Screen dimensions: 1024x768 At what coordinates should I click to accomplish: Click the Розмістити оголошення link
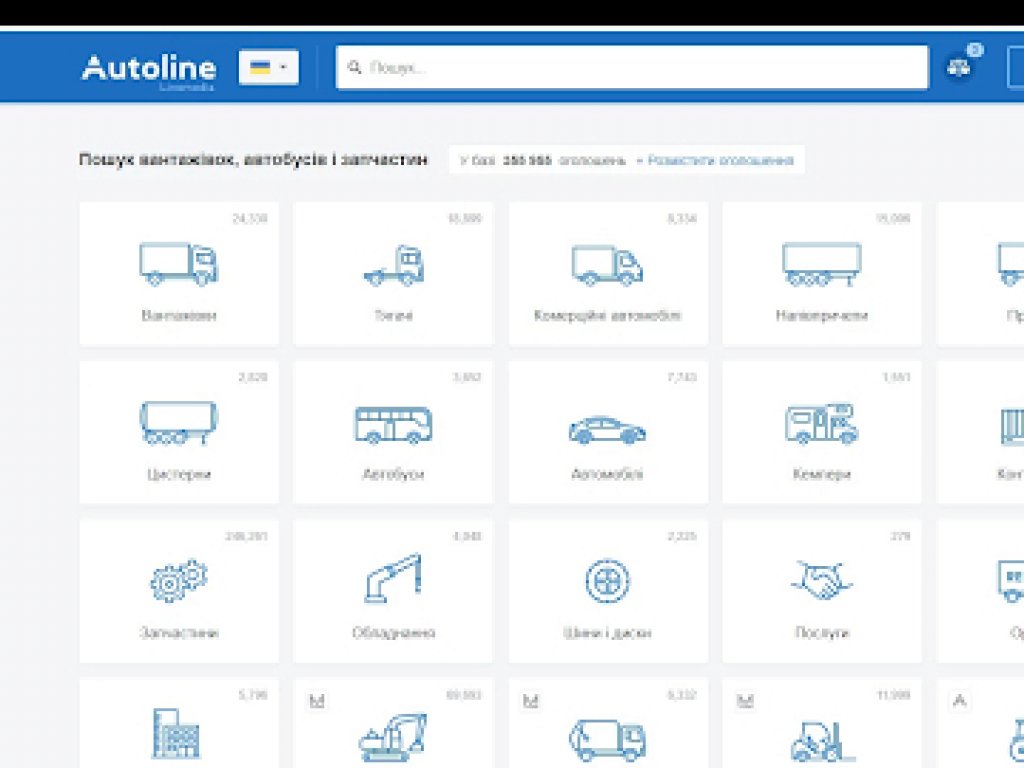(x=720, y=160)
